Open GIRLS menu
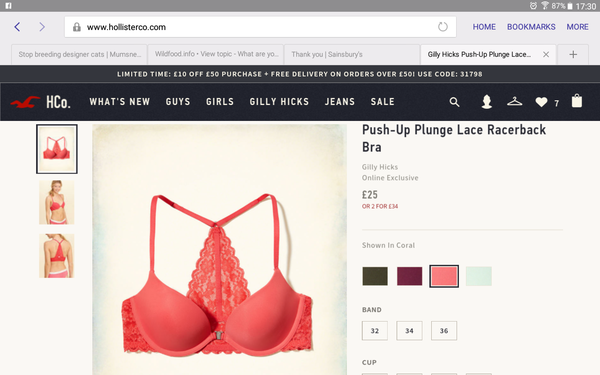This screenshot has width=600, height=375. pos(220,102)
